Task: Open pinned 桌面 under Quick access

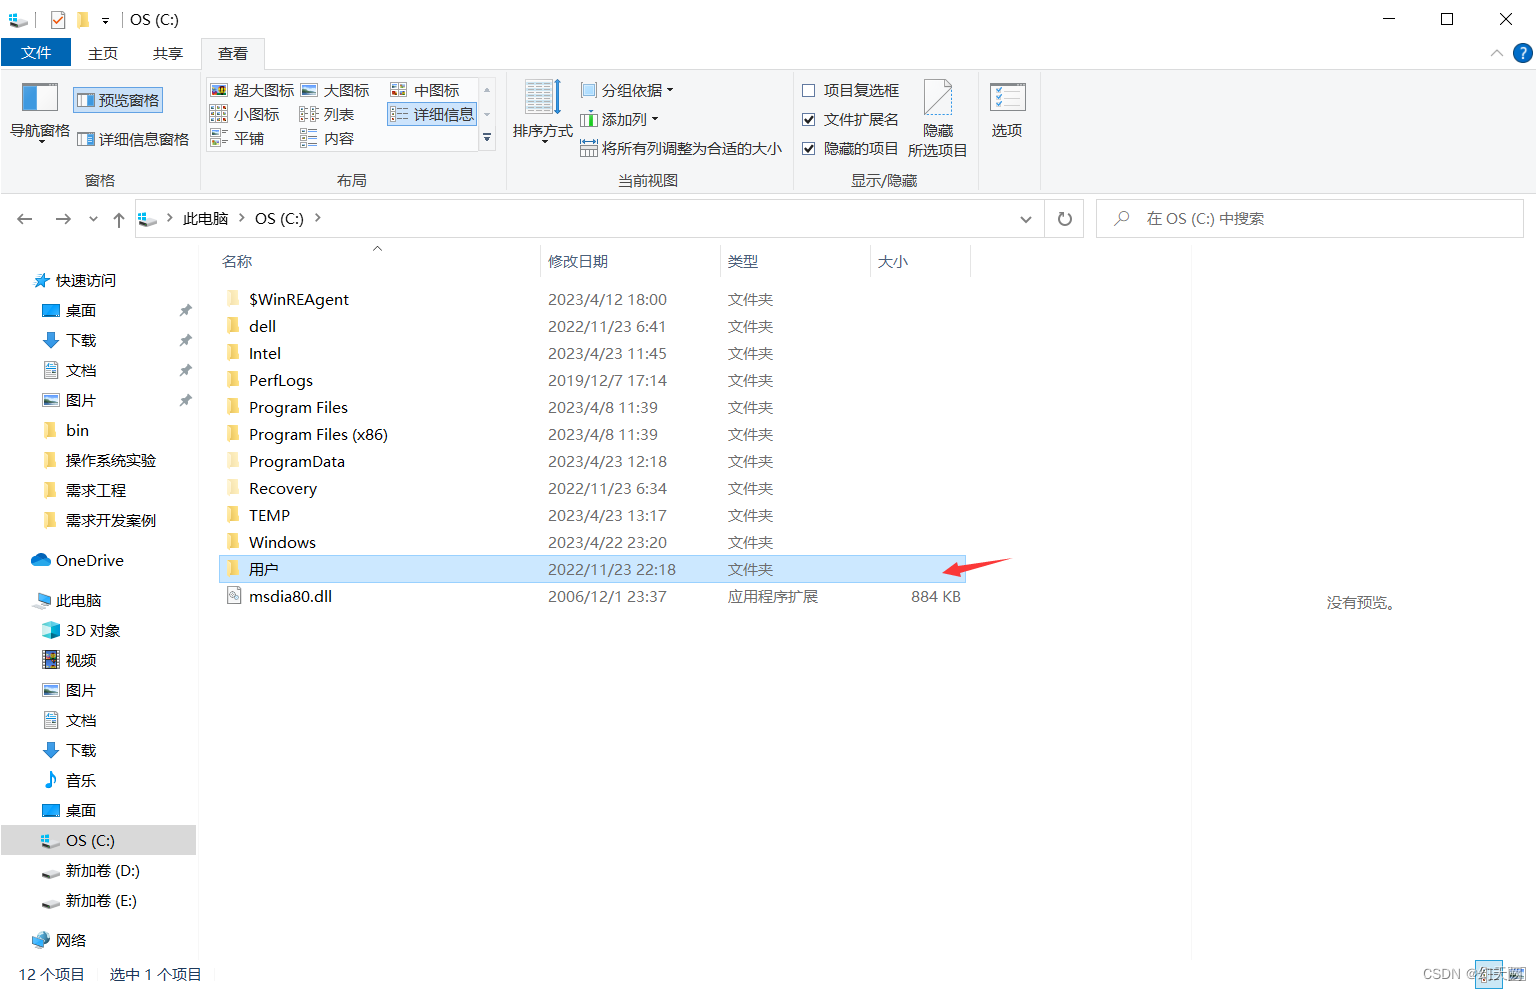Action: [81, 310]
